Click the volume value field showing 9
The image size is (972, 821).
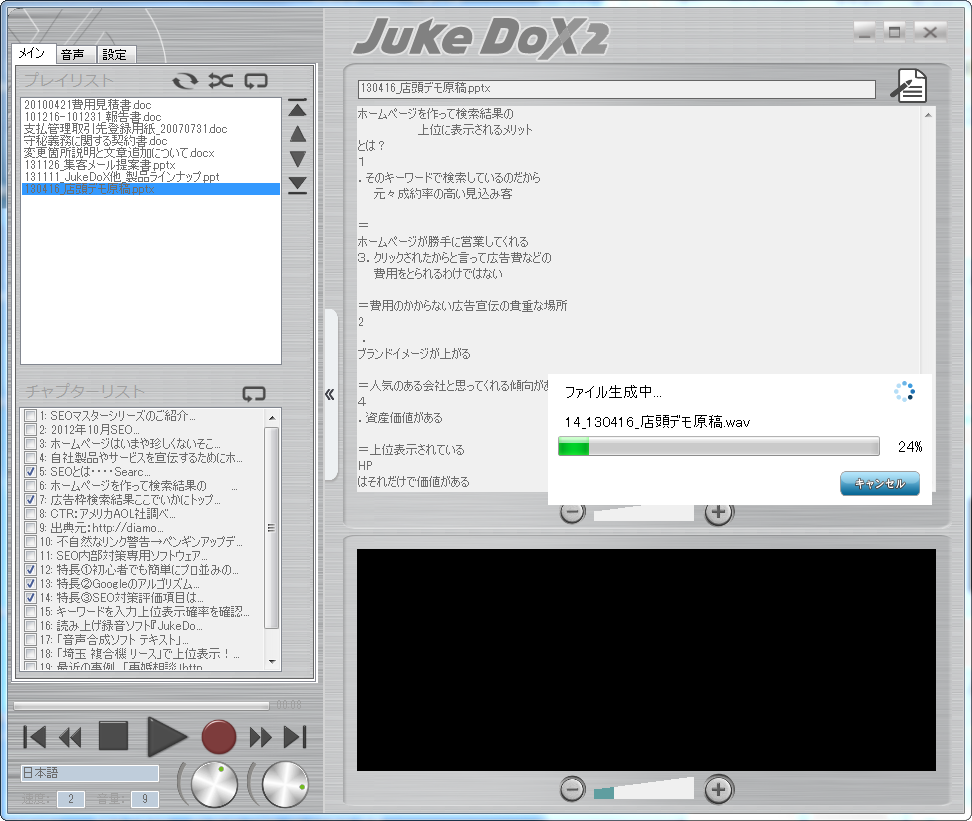point(144,799)
